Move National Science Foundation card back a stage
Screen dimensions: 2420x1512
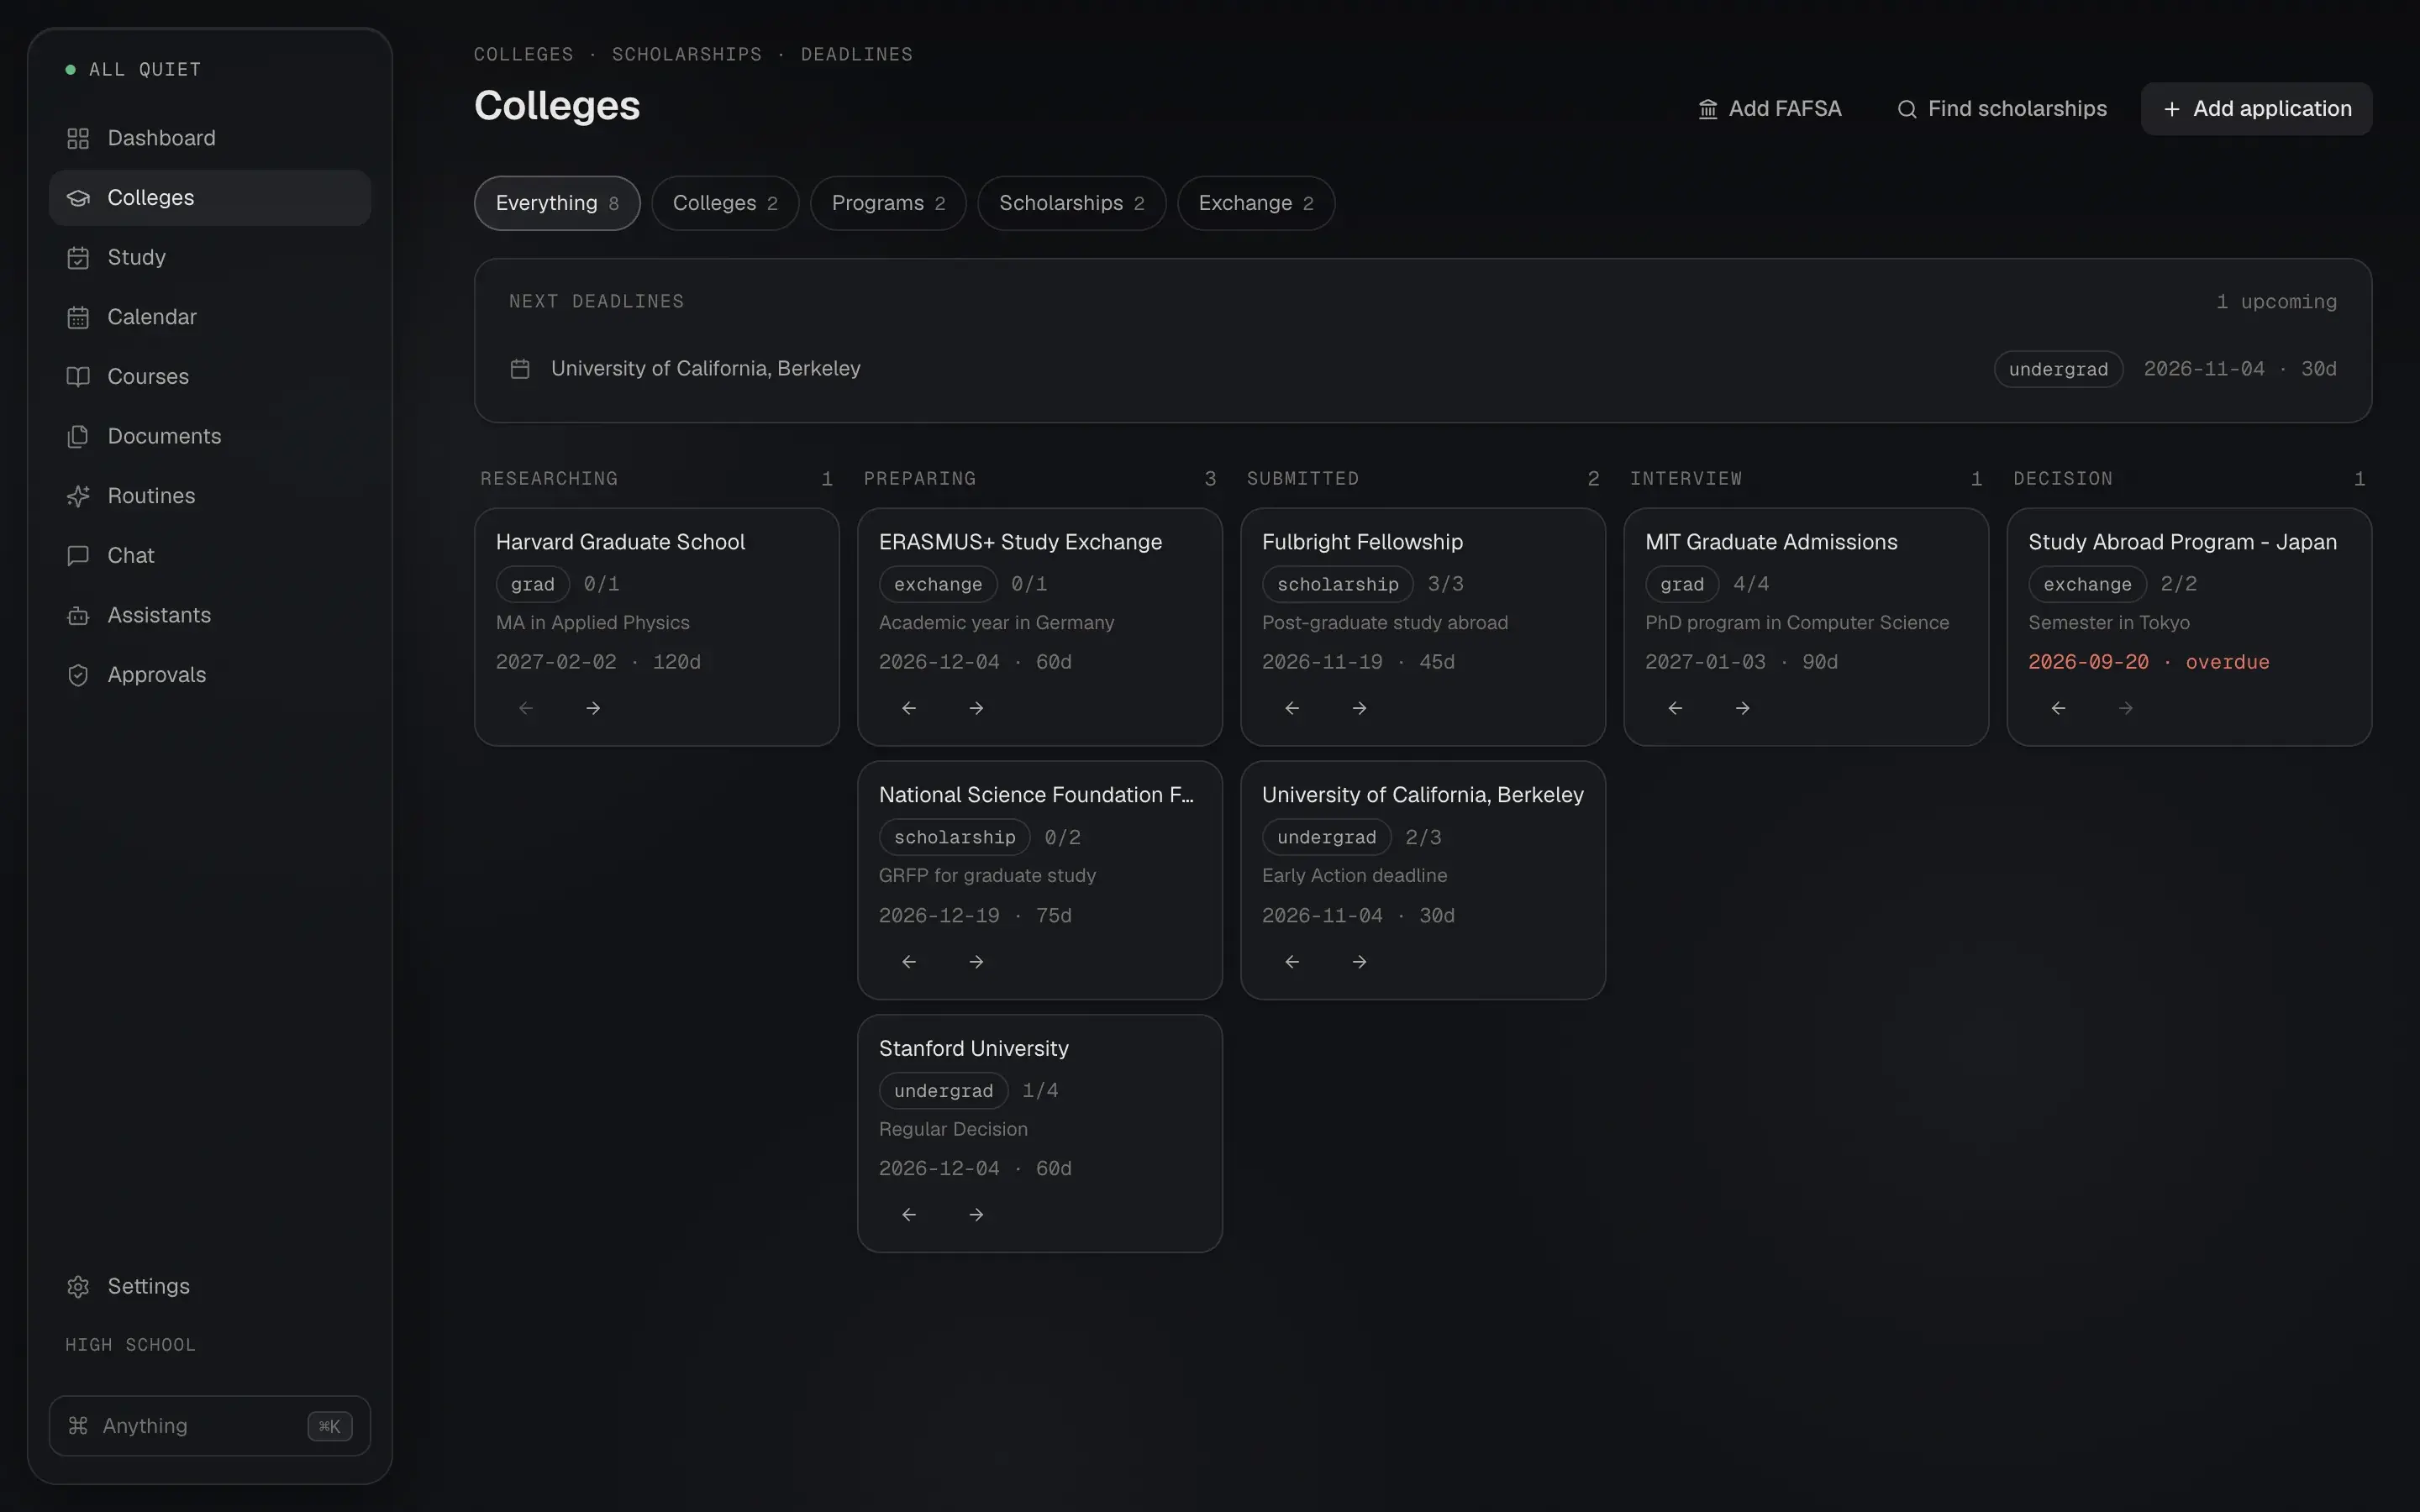click(x=909, y=961)
